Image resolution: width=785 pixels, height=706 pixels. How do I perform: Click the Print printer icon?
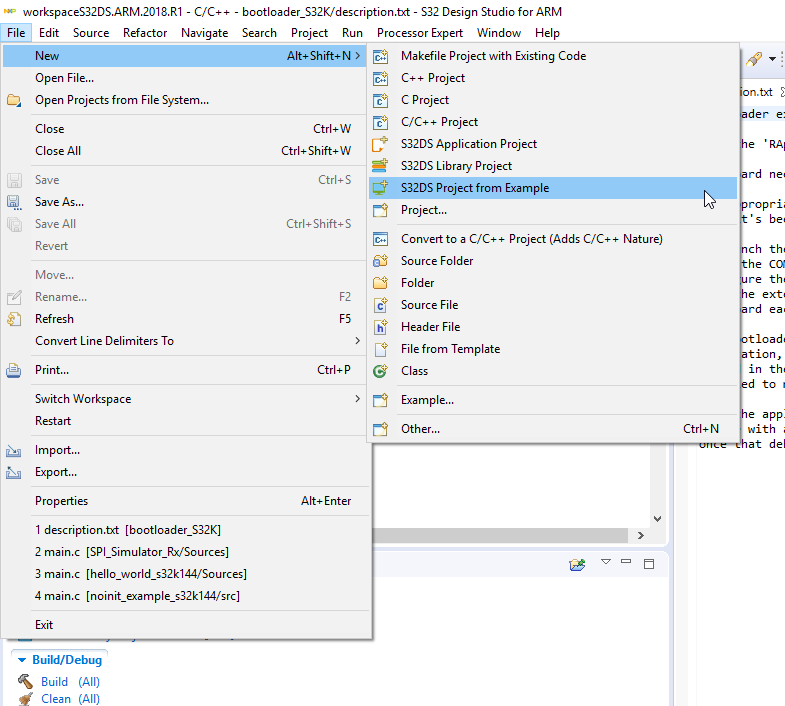coord(14,371)
